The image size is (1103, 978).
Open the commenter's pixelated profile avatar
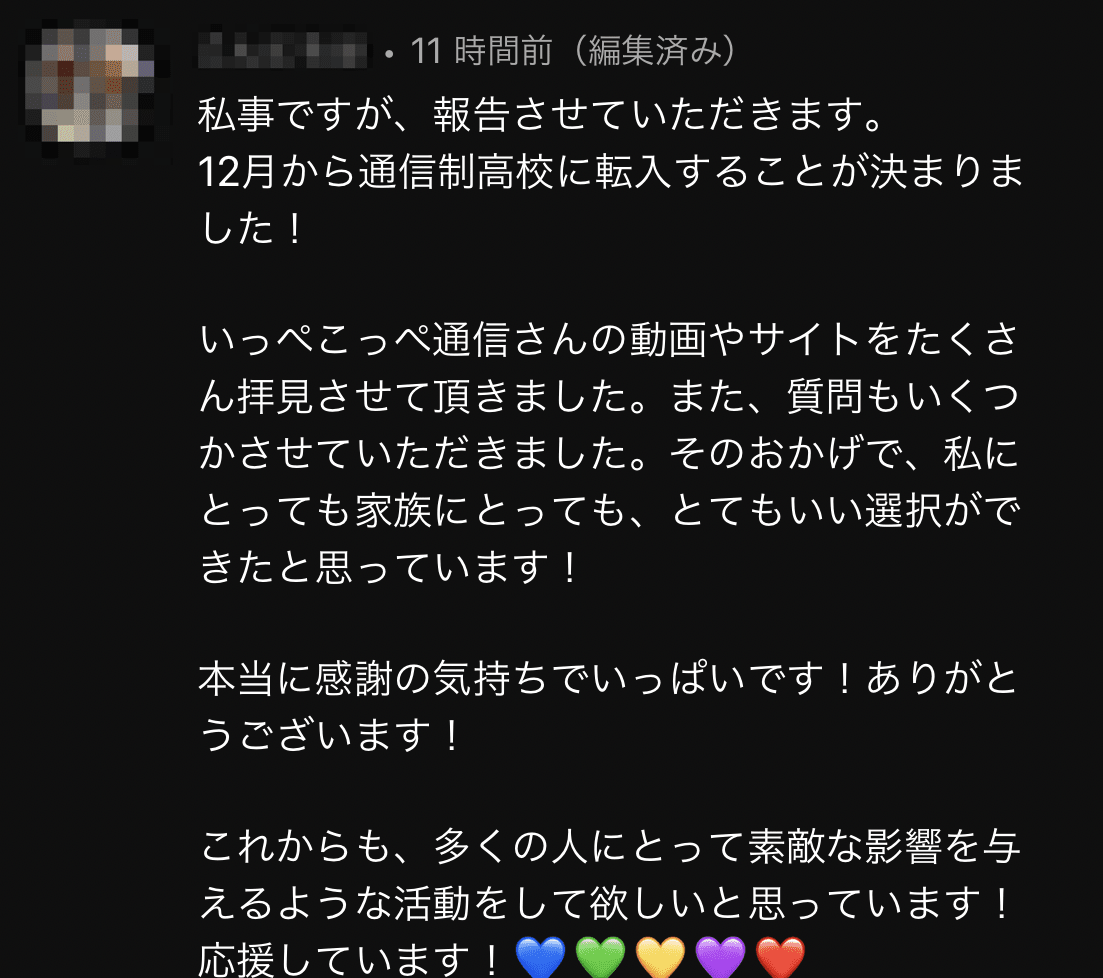[90, 83]
